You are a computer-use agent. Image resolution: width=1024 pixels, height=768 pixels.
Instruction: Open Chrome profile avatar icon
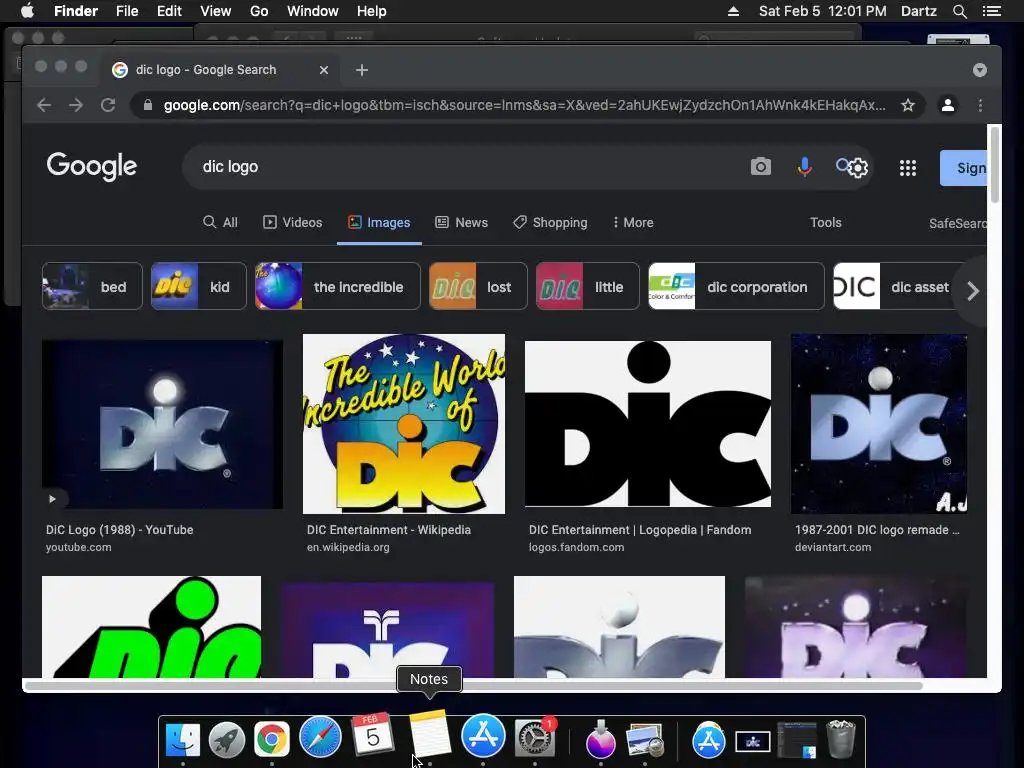click(x=948, y=104)
